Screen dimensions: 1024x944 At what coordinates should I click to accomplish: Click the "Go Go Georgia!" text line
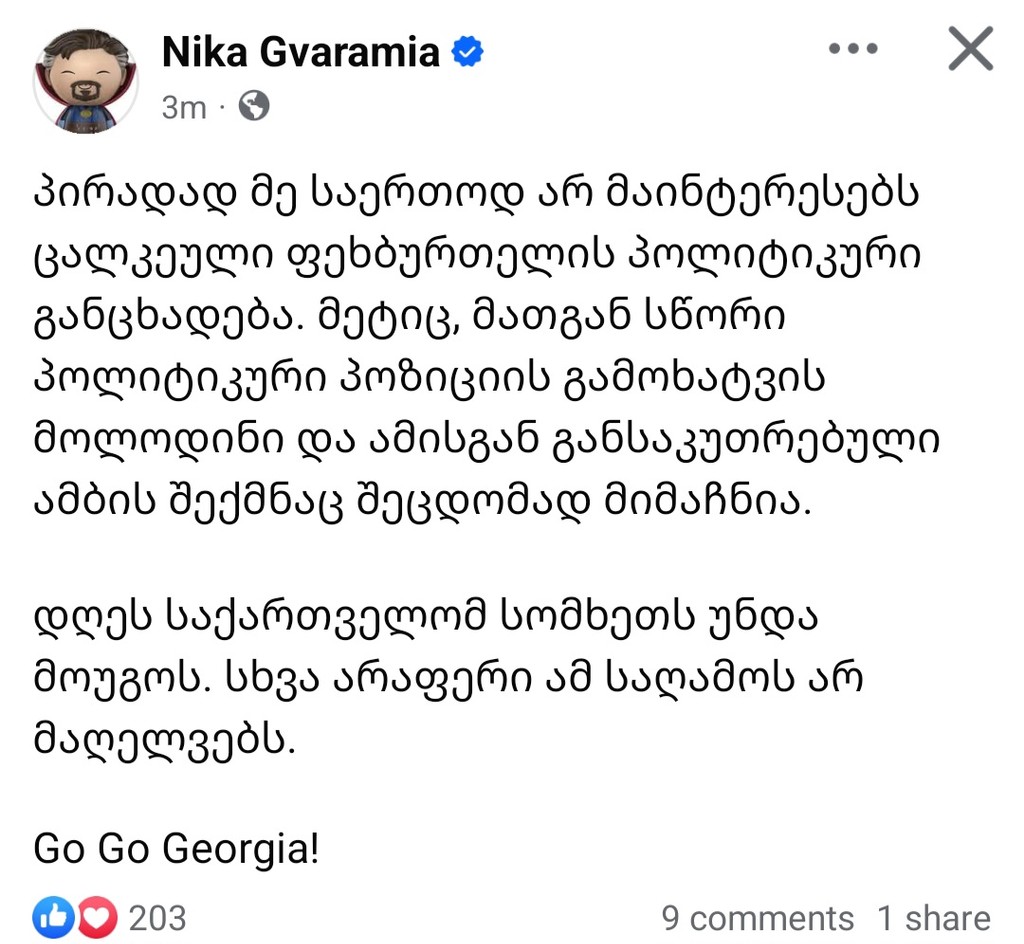click(176, 849)
